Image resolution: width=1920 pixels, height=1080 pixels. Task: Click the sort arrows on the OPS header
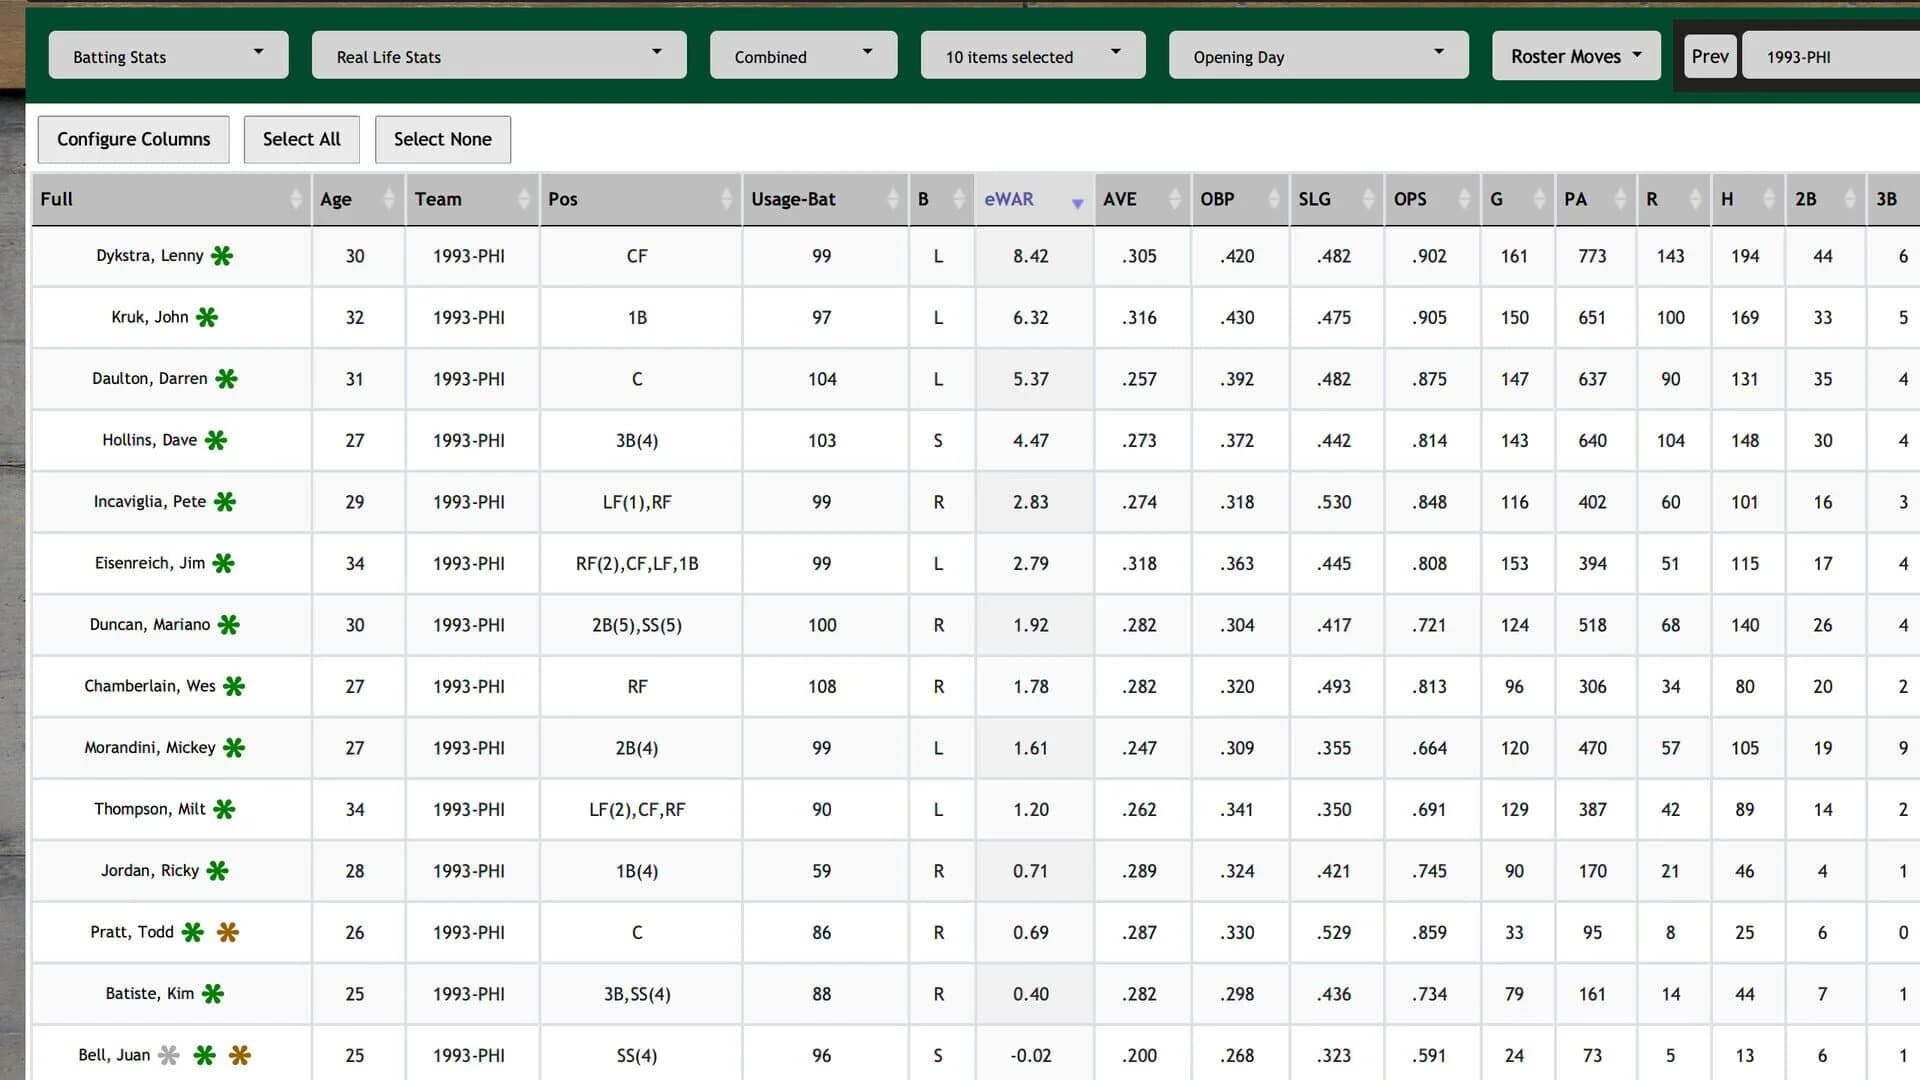(x=1465, y=200)
